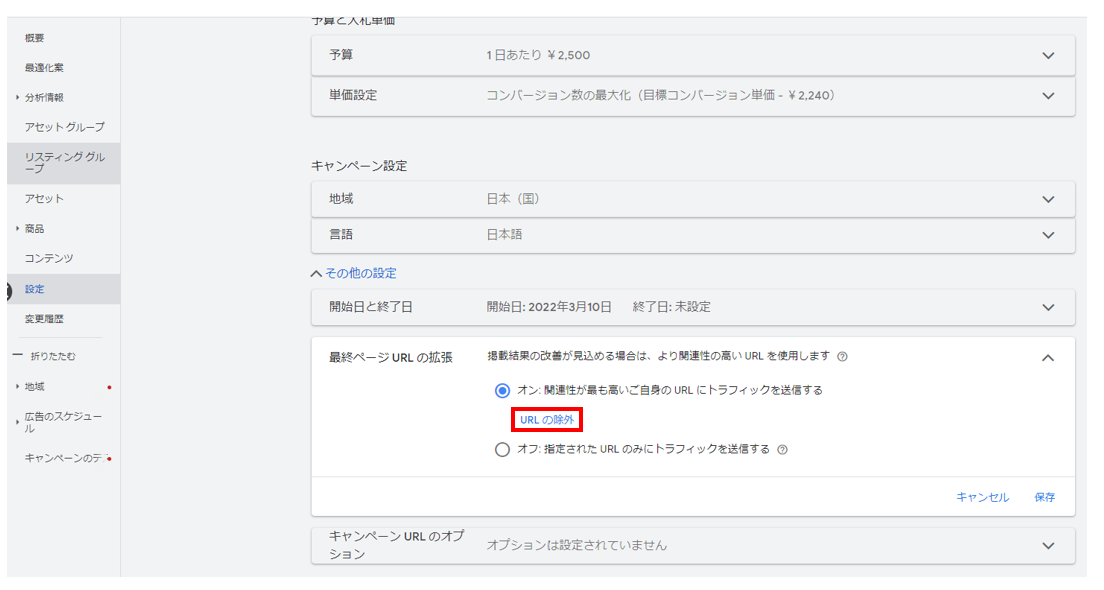This screenshot has height=590, width=1104.
Task: Click 保存 button
Action: click(1045, 497)
